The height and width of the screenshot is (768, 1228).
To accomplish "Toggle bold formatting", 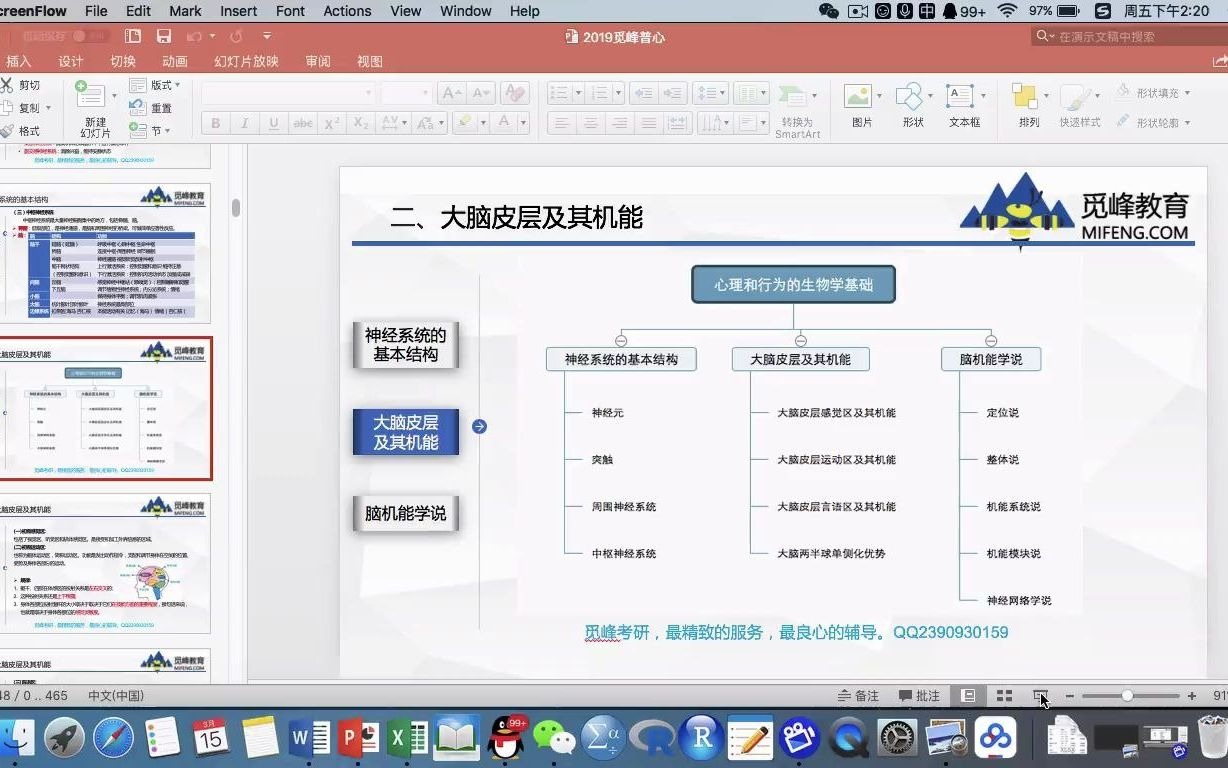I will (x=215, y=123).
